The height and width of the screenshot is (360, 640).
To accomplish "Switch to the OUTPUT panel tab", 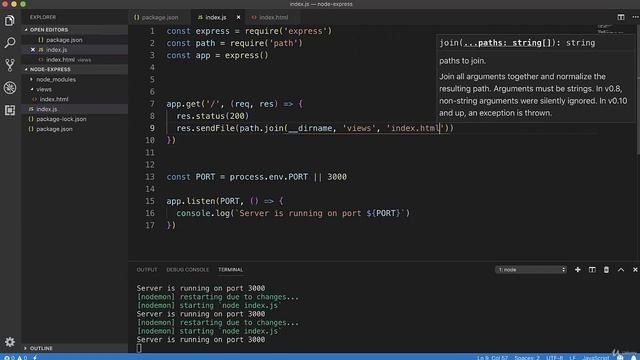I will click(x=147, y=269).
